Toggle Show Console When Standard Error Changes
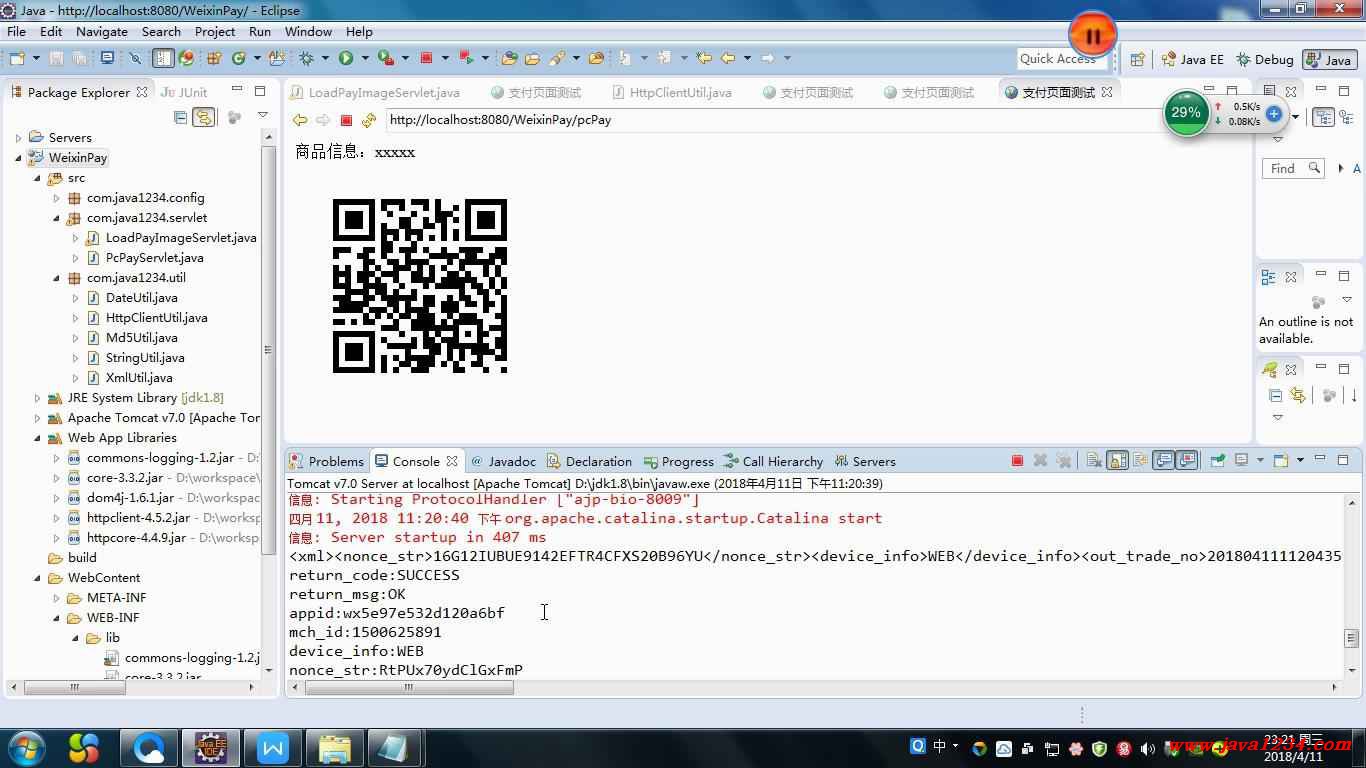 [x=1187, y=461]
